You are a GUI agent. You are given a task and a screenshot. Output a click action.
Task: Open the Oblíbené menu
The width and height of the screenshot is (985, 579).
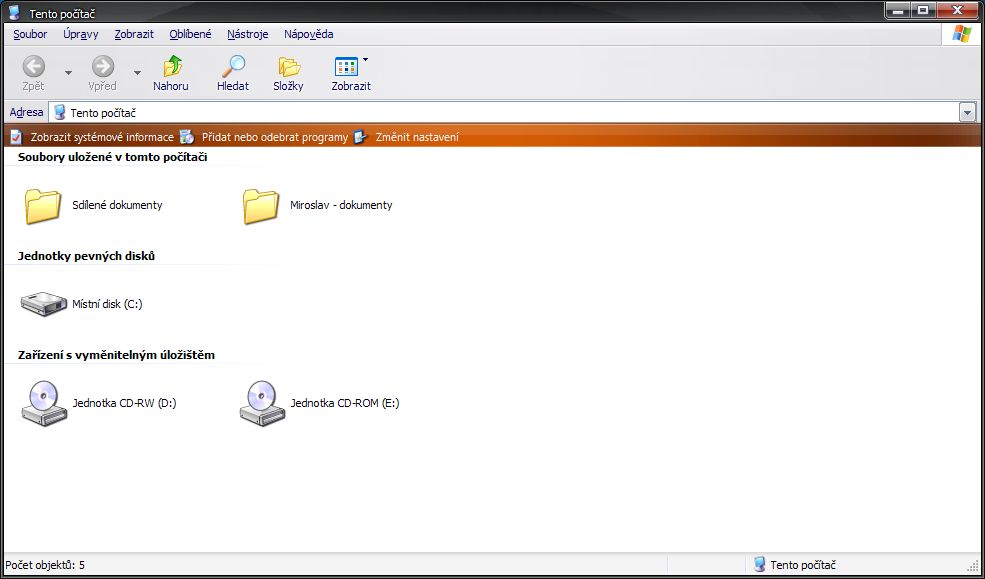coord(190,34)
